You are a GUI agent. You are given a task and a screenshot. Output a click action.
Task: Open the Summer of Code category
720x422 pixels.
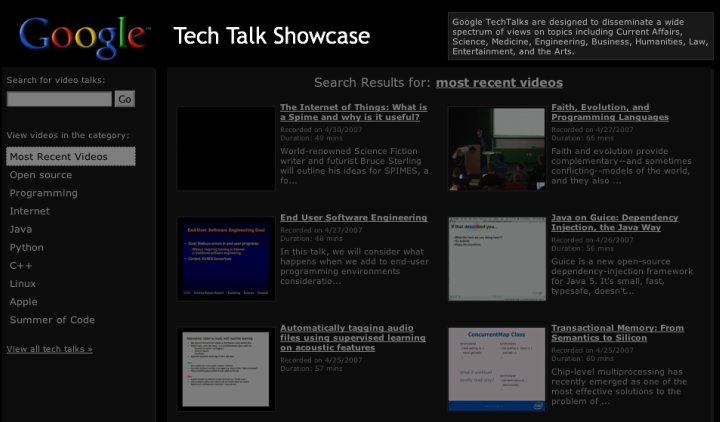coord(52,320)
